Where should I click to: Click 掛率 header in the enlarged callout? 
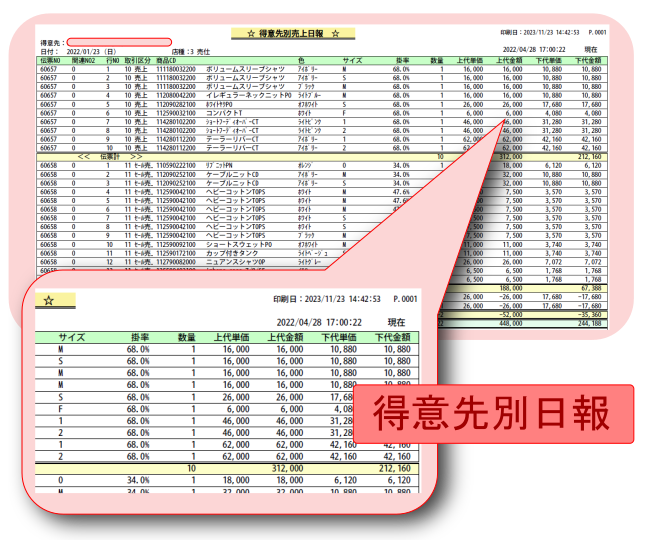[x=140, y=337]
